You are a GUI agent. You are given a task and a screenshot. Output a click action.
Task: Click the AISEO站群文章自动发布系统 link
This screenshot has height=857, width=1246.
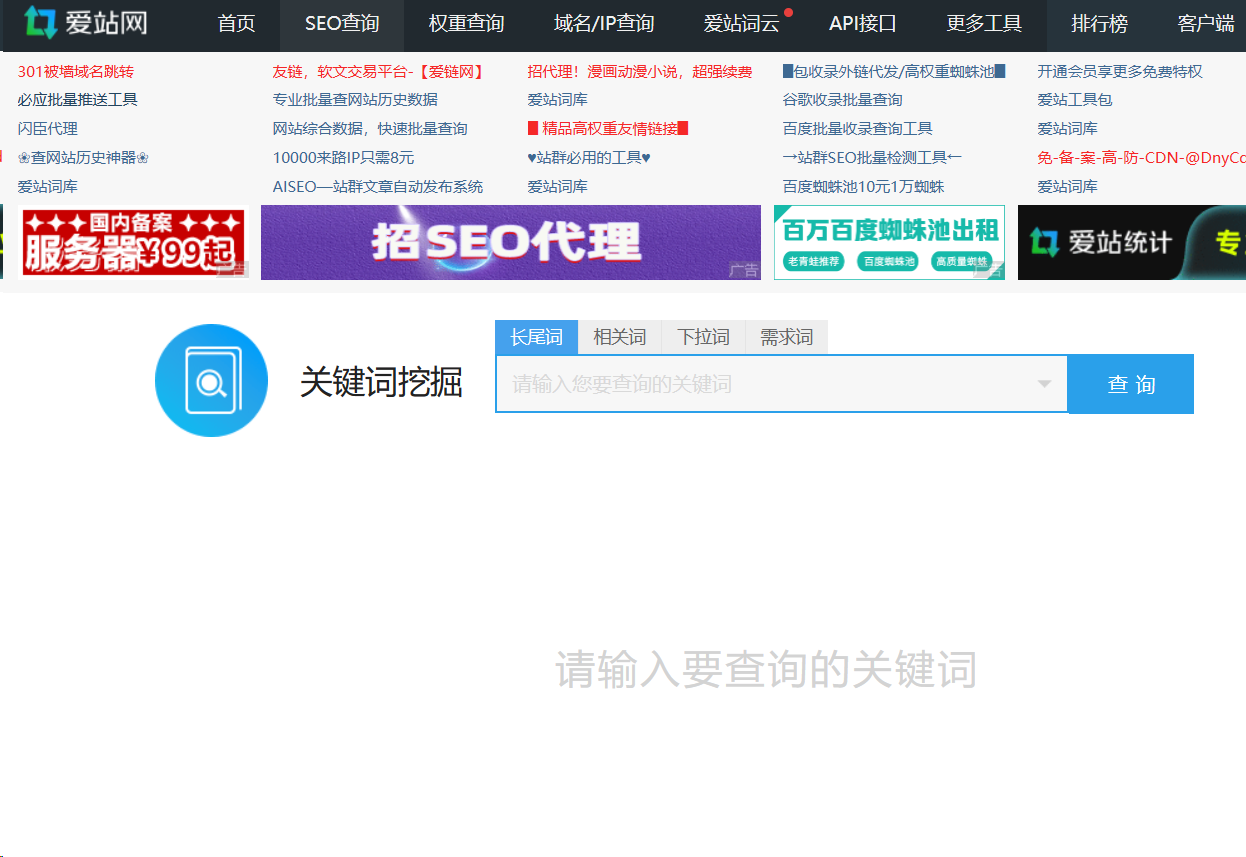(x=378, y=186)
